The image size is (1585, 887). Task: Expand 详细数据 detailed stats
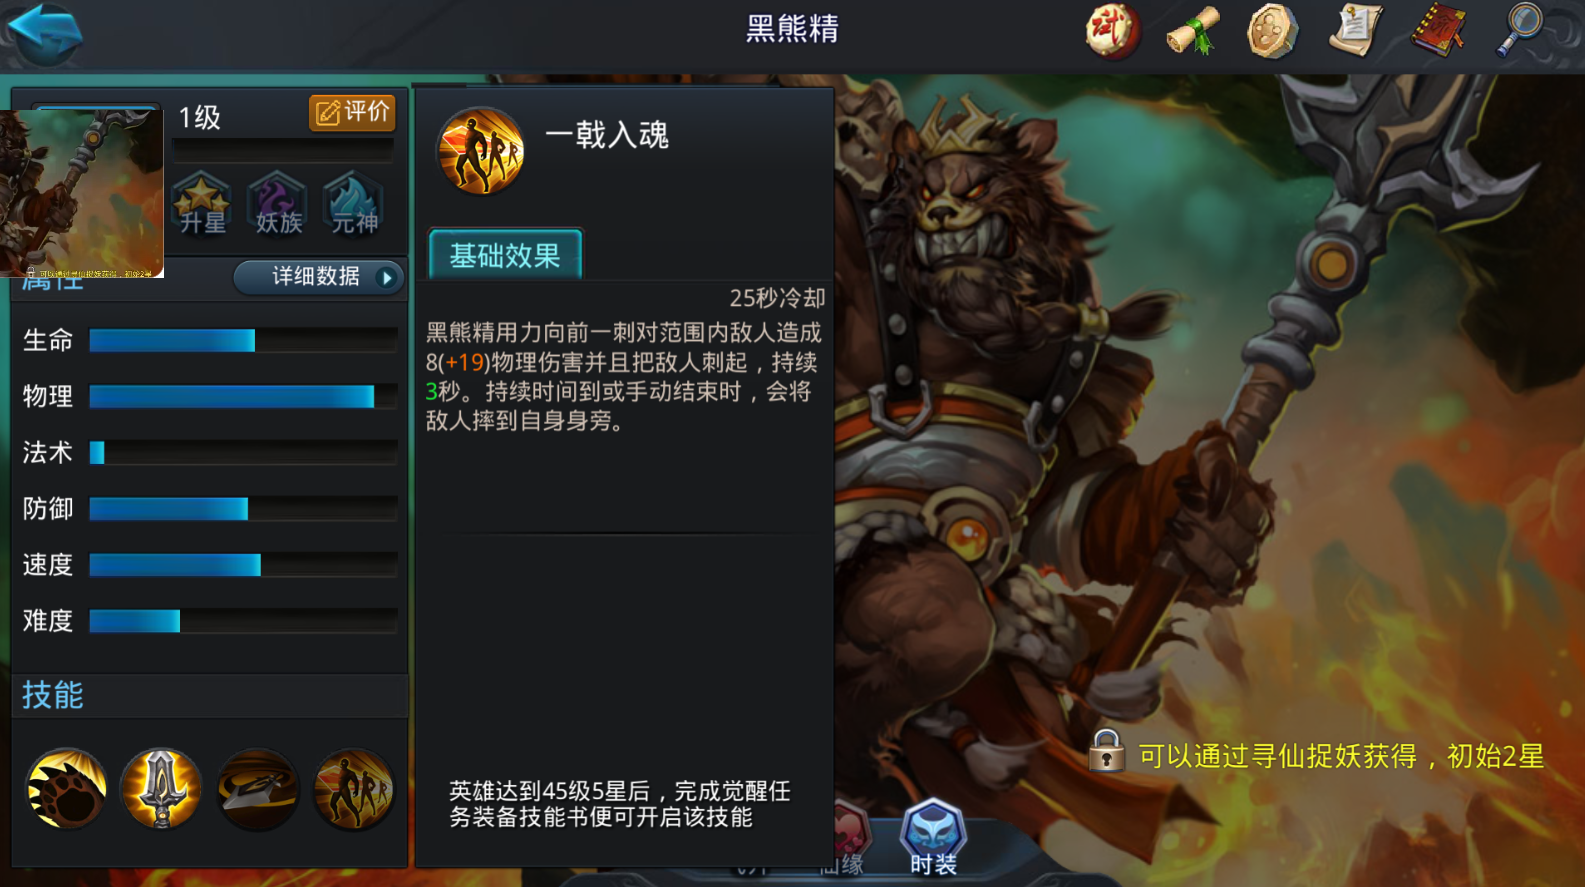click(319, 277)
